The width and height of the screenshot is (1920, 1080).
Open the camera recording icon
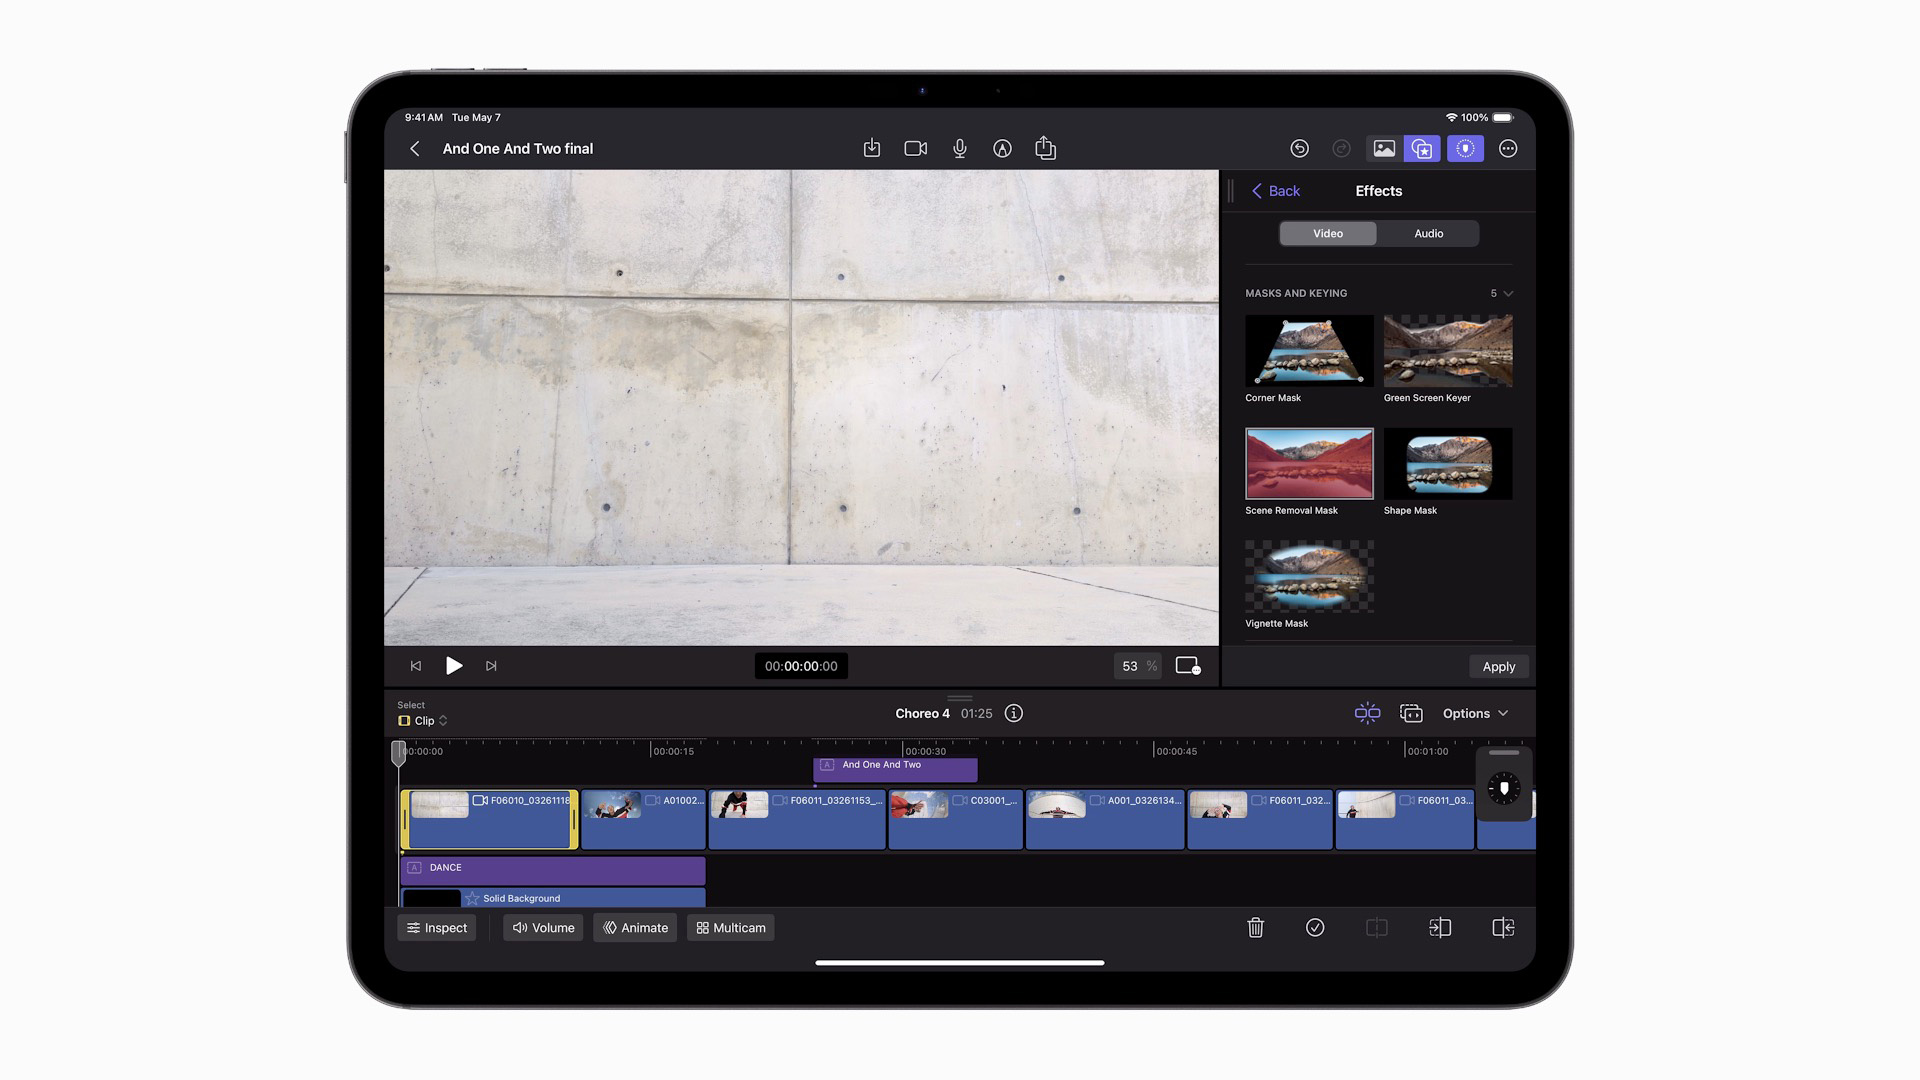915,148
